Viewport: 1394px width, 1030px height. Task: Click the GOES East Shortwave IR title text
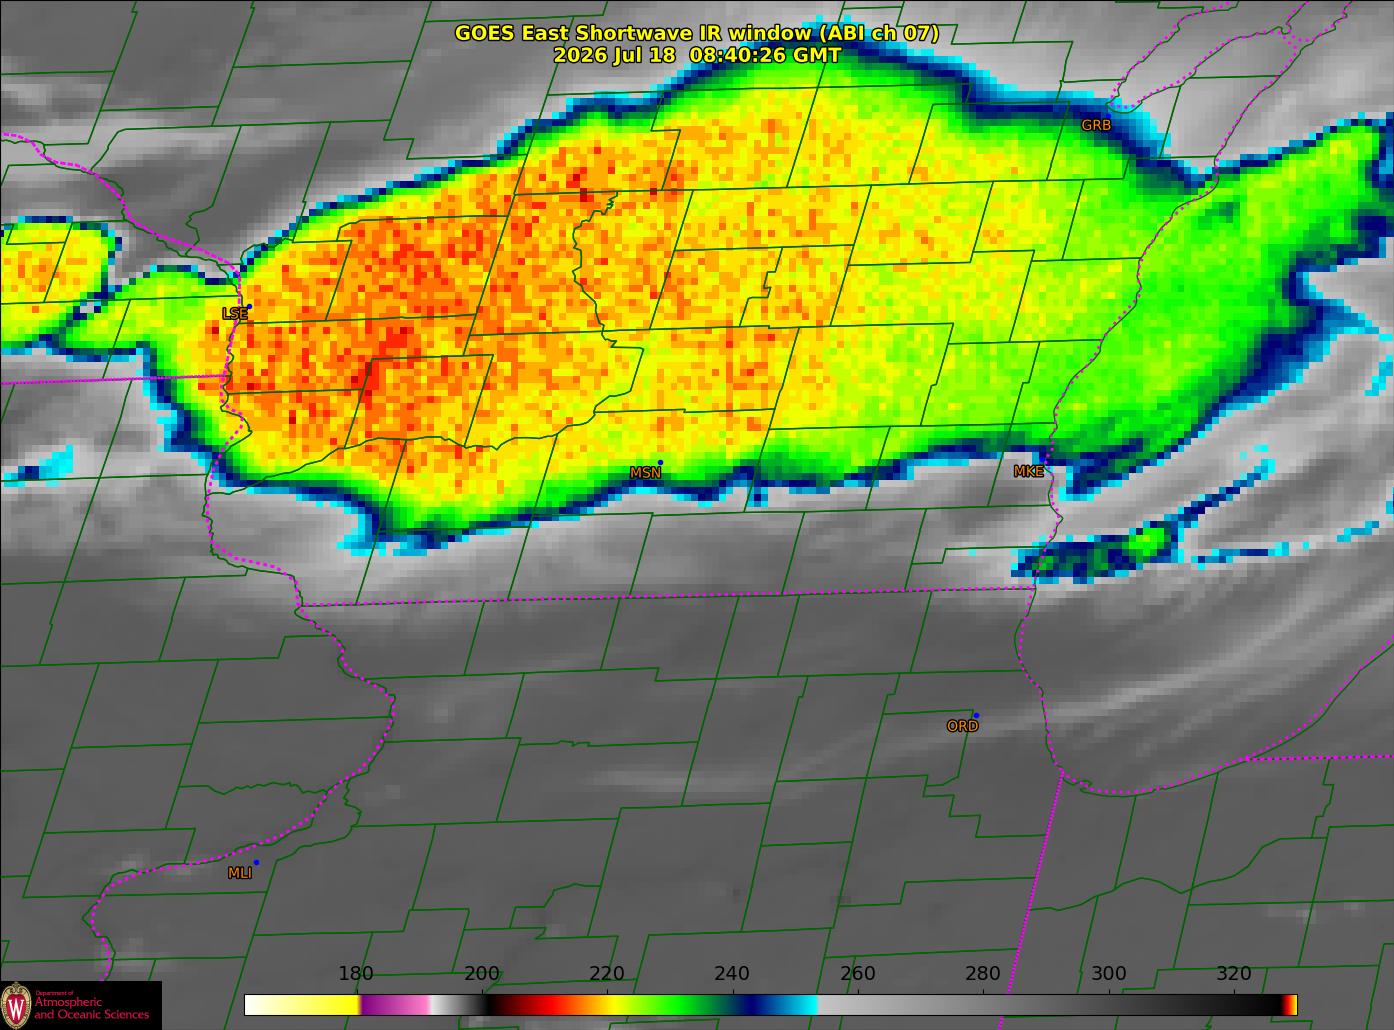697,33
